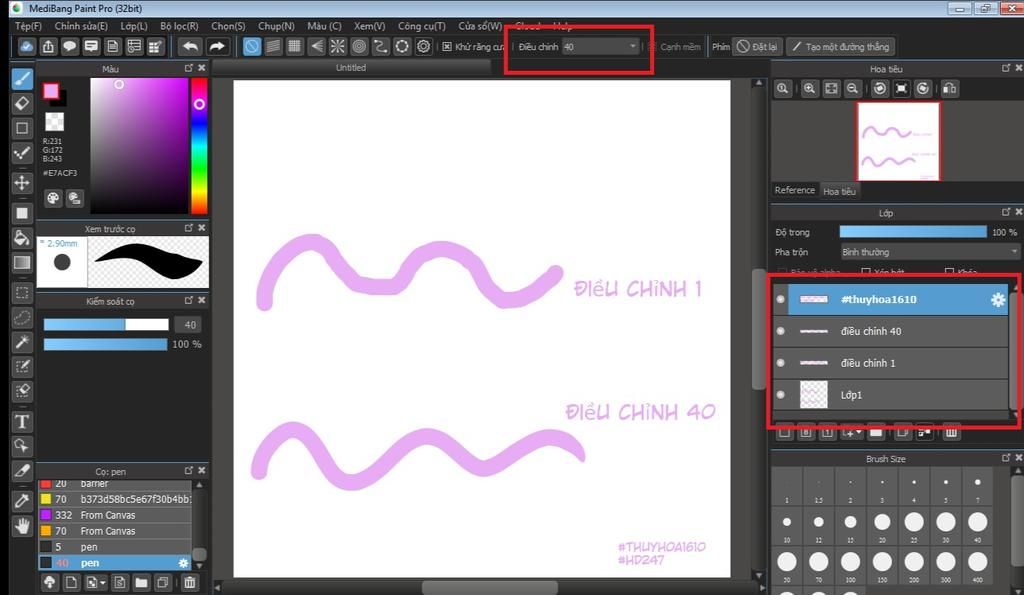Enable curve snap guide
Viewport: 1024px width, 595px height.
(x=381, y=46)
